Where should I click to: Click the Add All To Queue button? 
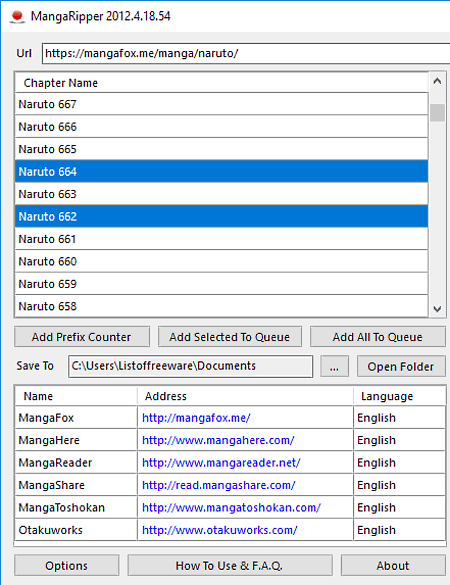coord(378,337)
